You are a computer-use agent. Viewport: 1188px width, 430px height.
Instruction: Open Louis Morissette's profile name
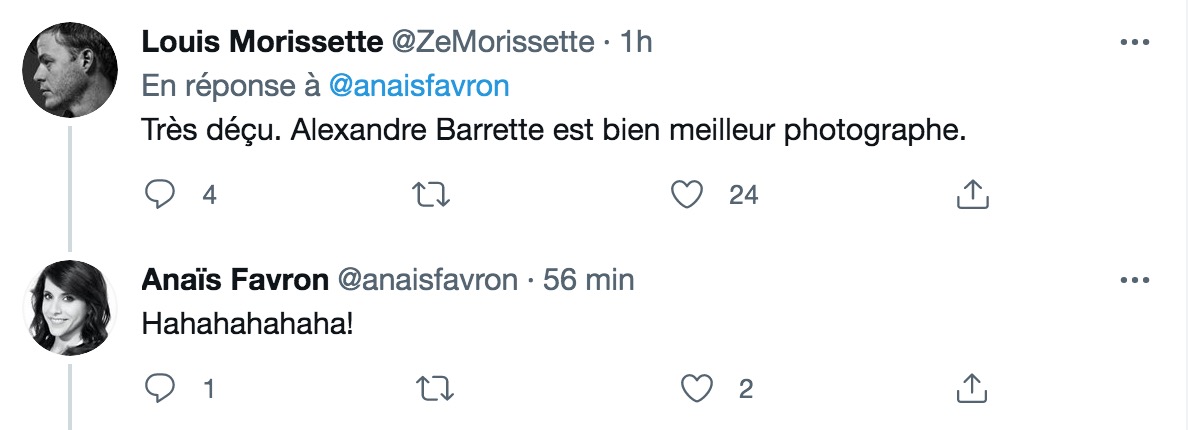[262, 42]
